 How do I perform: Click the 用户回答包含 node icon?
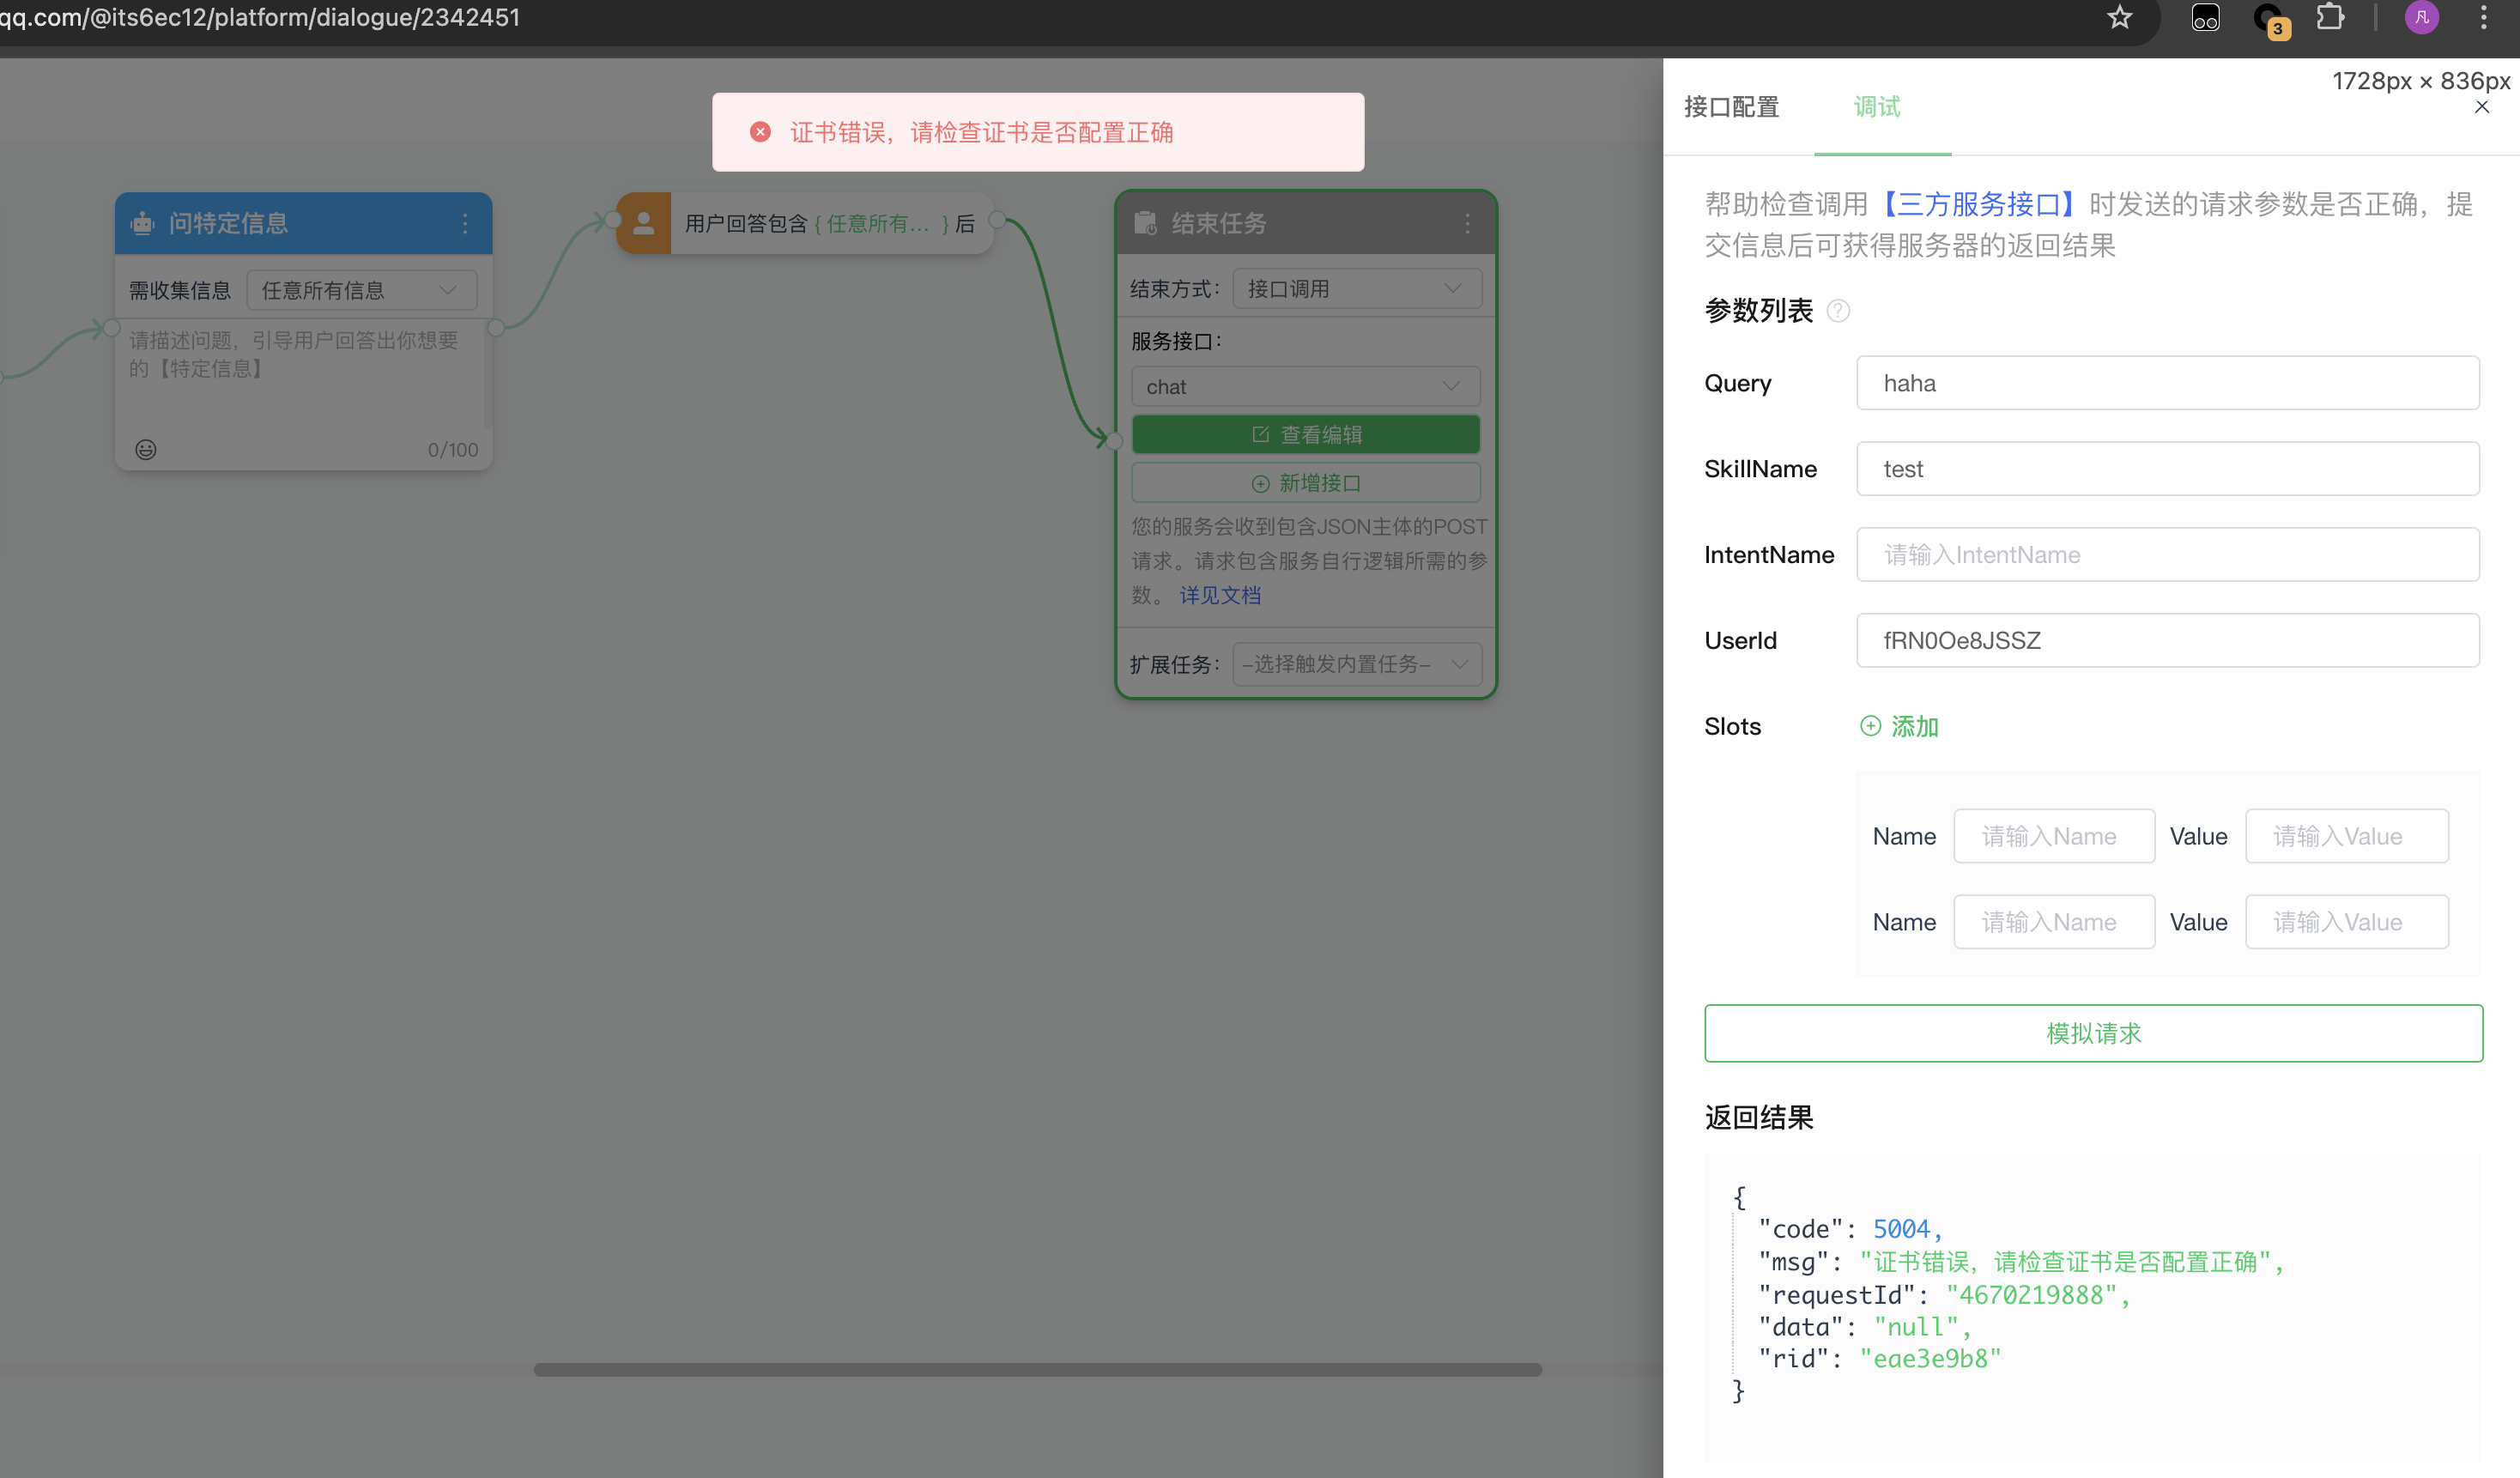(644, 221)
